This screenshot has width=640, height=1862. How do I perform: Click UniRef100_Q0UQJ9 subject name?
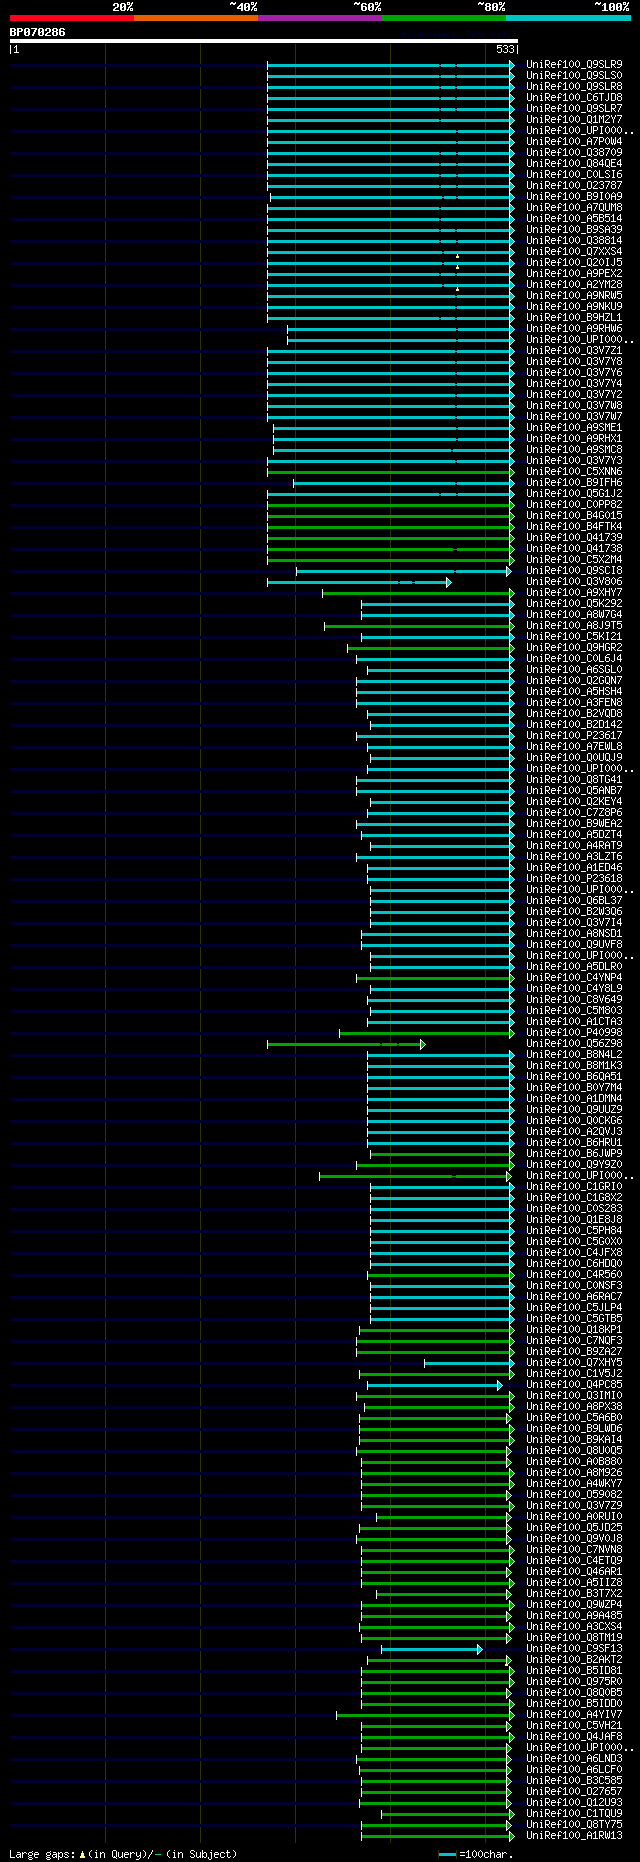(574, 758)
